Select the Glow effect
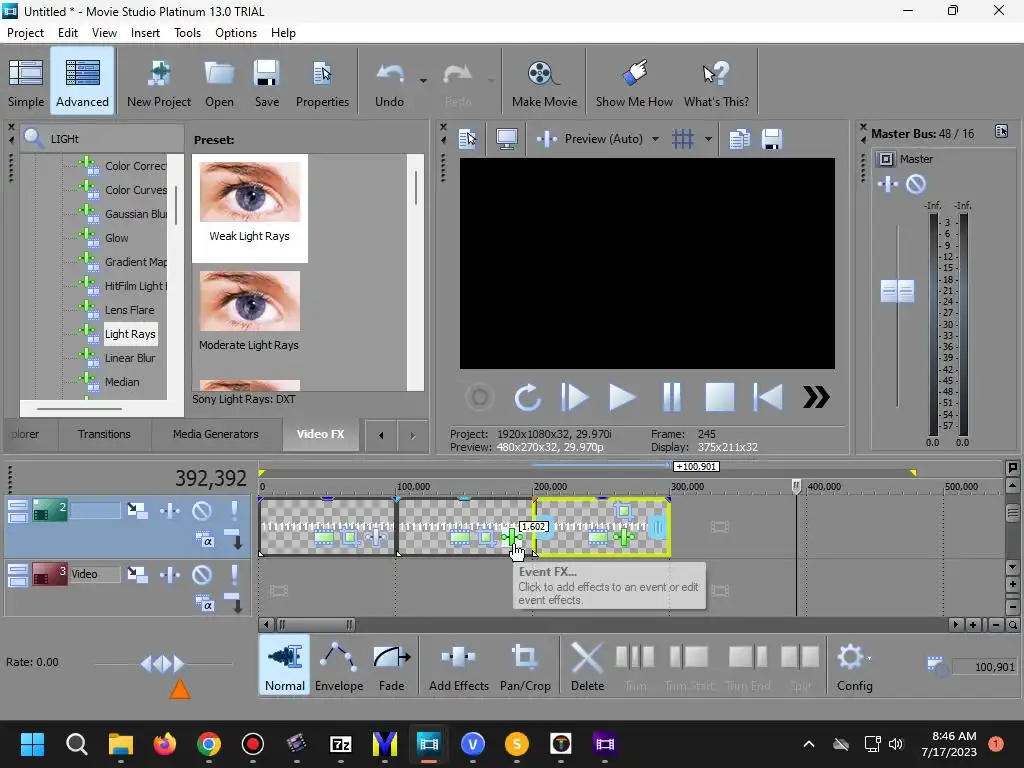 pyautogui.click(x=117, y=238)
